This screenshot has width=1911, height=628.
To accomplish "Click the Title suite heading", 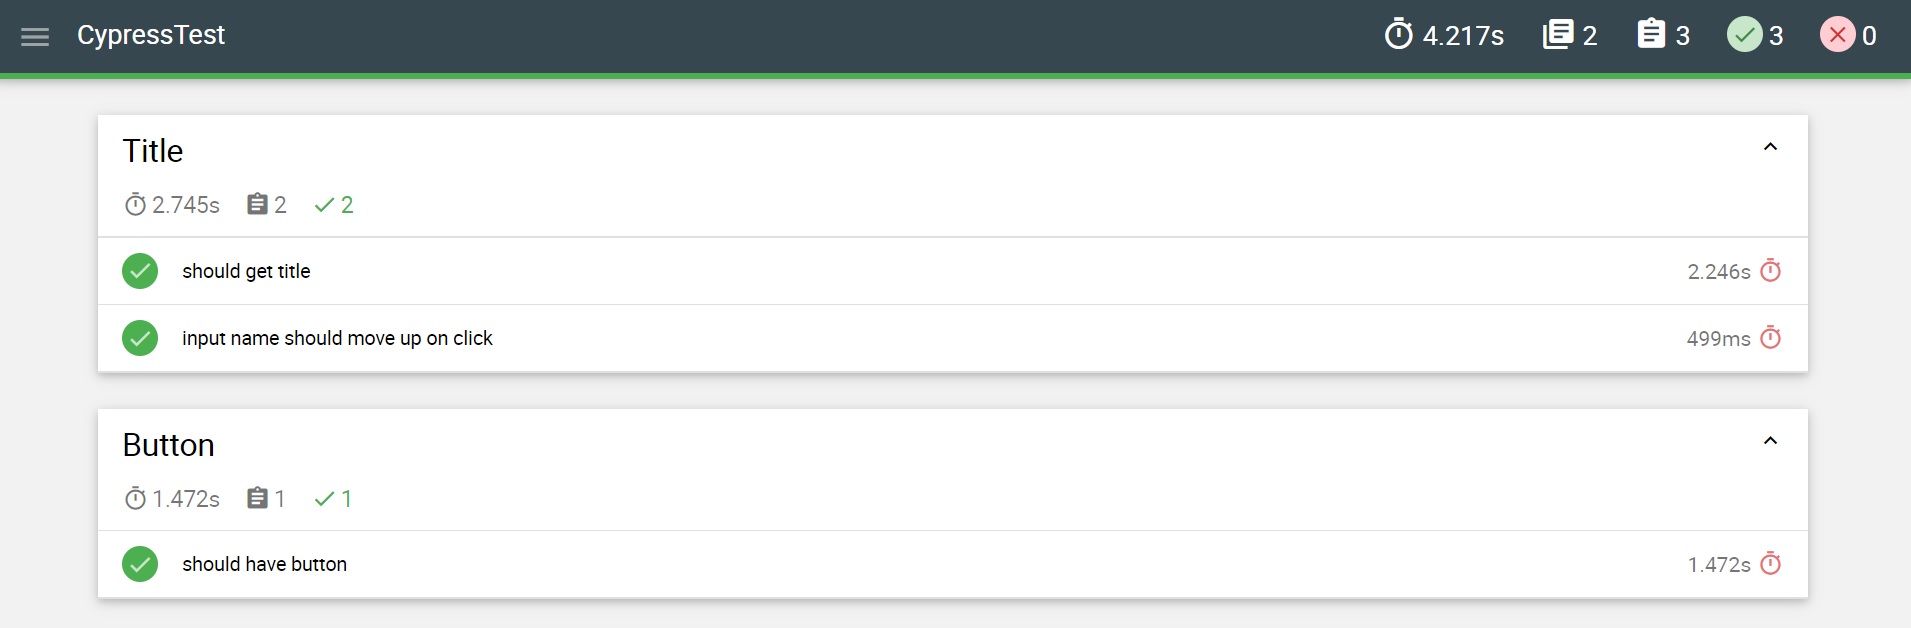I will click(153, 151).
